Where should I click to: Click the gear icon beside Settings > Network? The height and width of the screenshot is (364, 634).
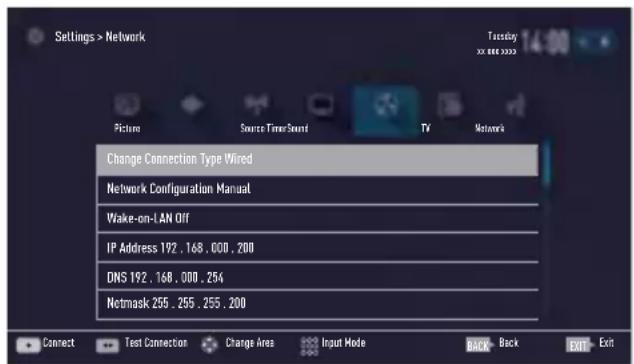click(x=35, y=37)
